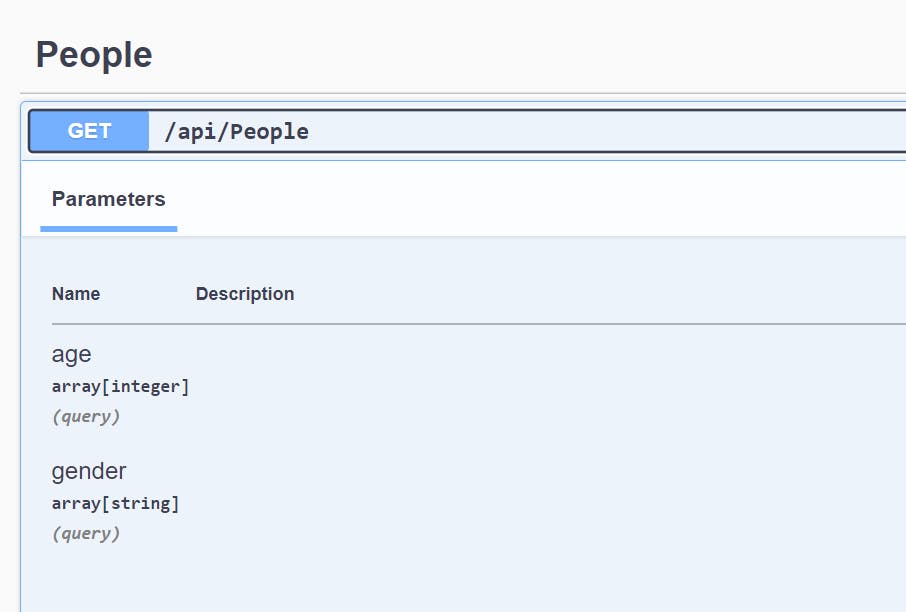Toggle the GET operation bar right of /api/People
This screenshot has width=906, height=612.
point(607,131)
